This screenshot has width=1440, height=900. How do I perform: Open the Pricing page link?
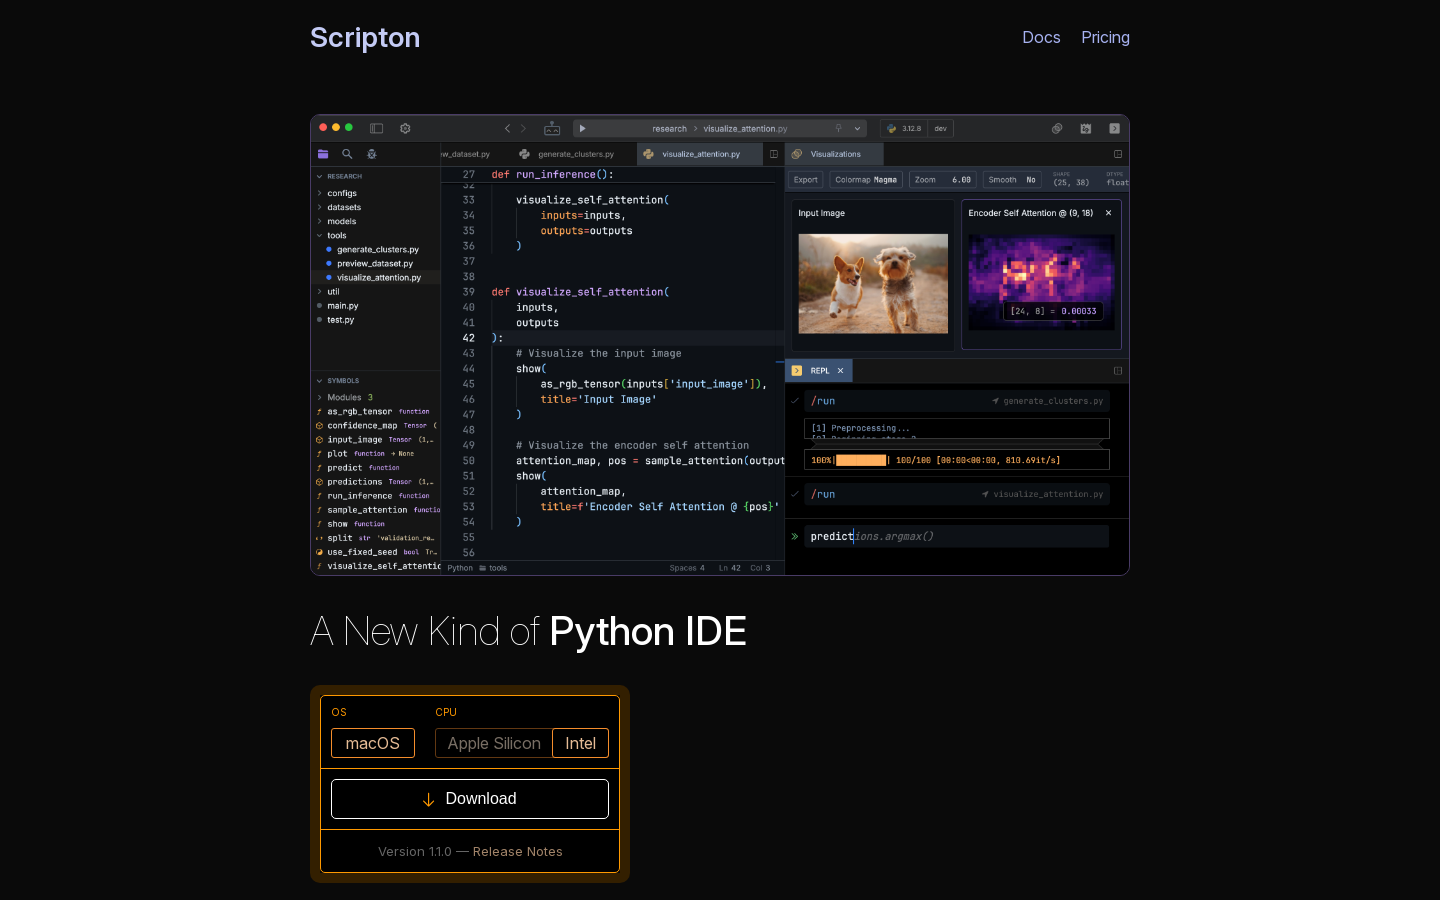(x=1105, y=37)
